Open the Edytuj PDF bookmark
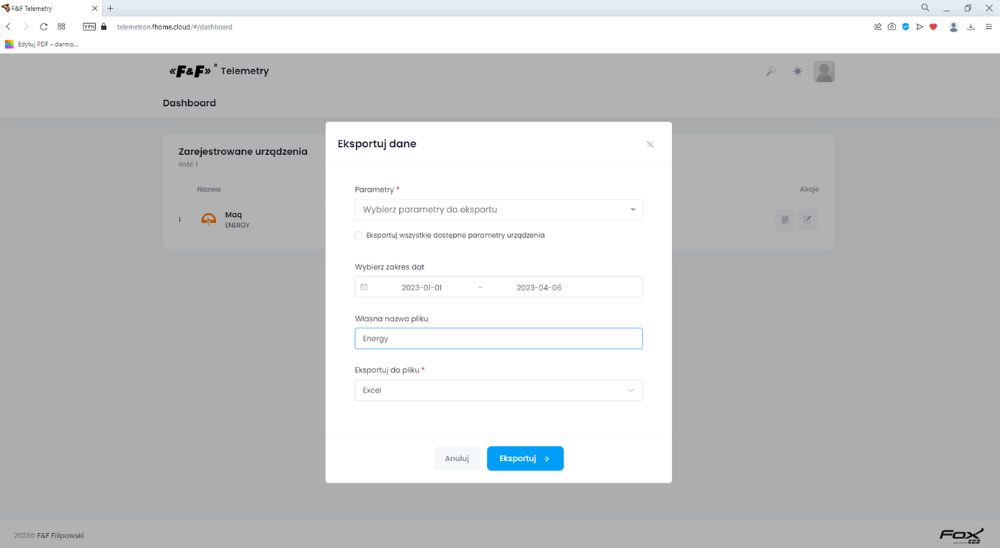 [41, 44]
